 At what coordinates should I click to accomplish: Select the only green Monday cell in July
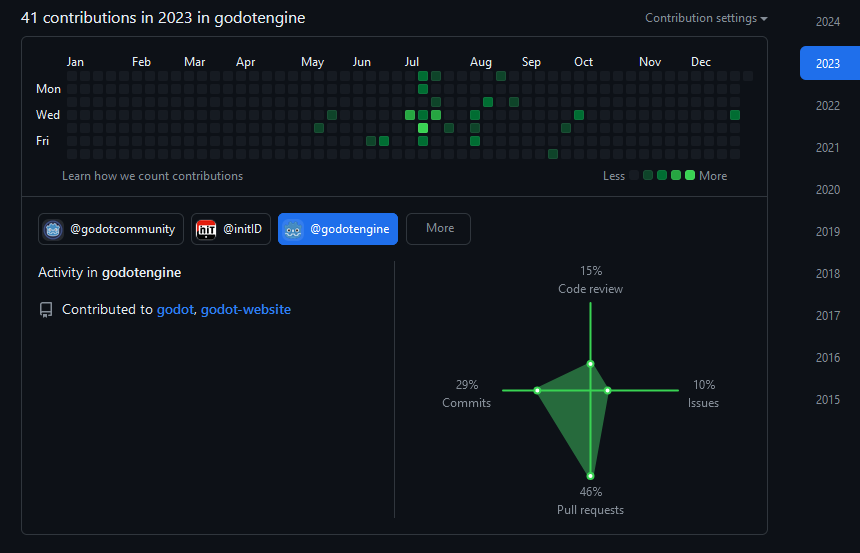pos(423,89)
